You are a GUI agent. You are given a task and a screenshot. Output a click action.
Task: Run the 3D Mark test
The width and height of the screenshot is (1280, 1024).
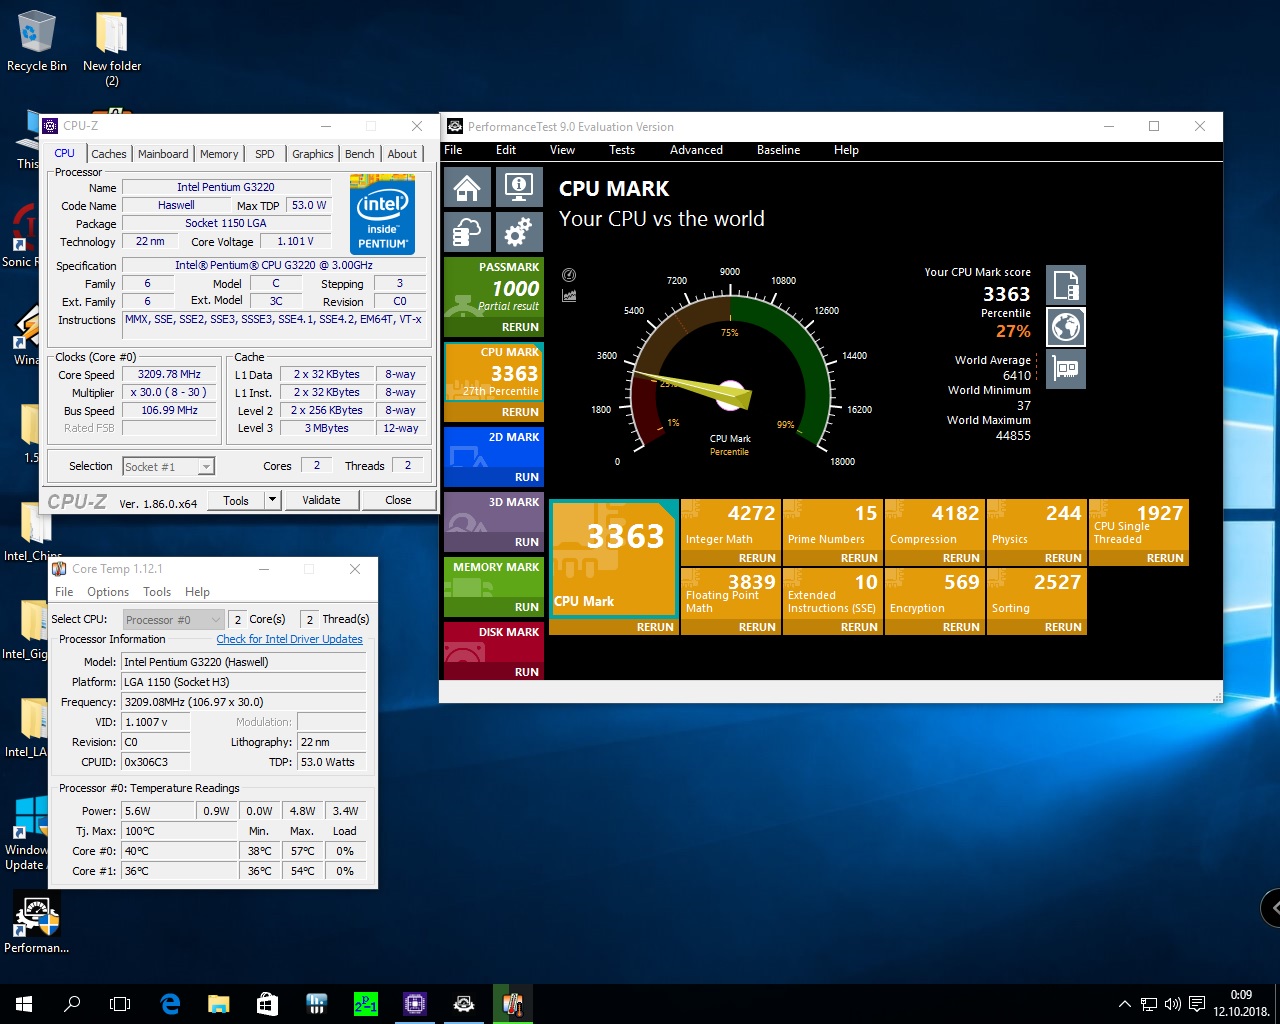(527, 542)
